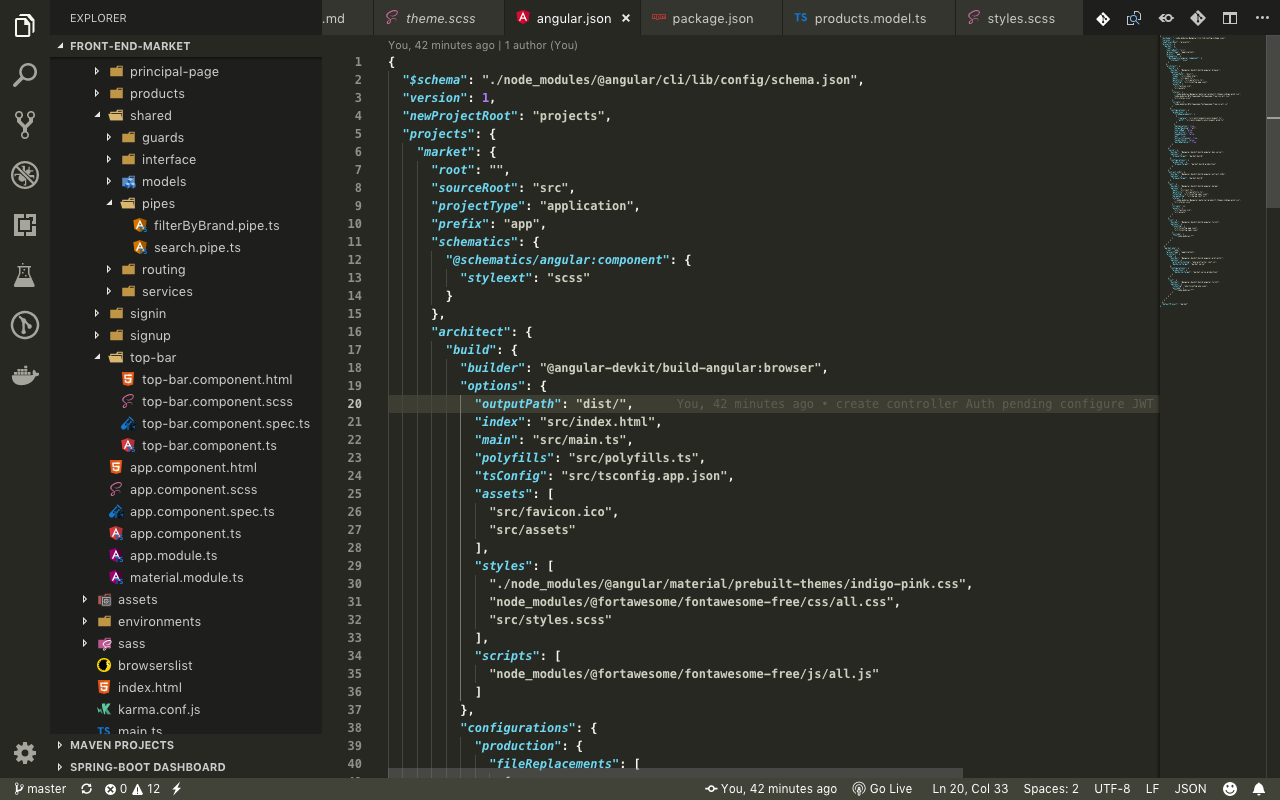
Task: Switch to the package.json tab
Action: (x=710, y=17)
